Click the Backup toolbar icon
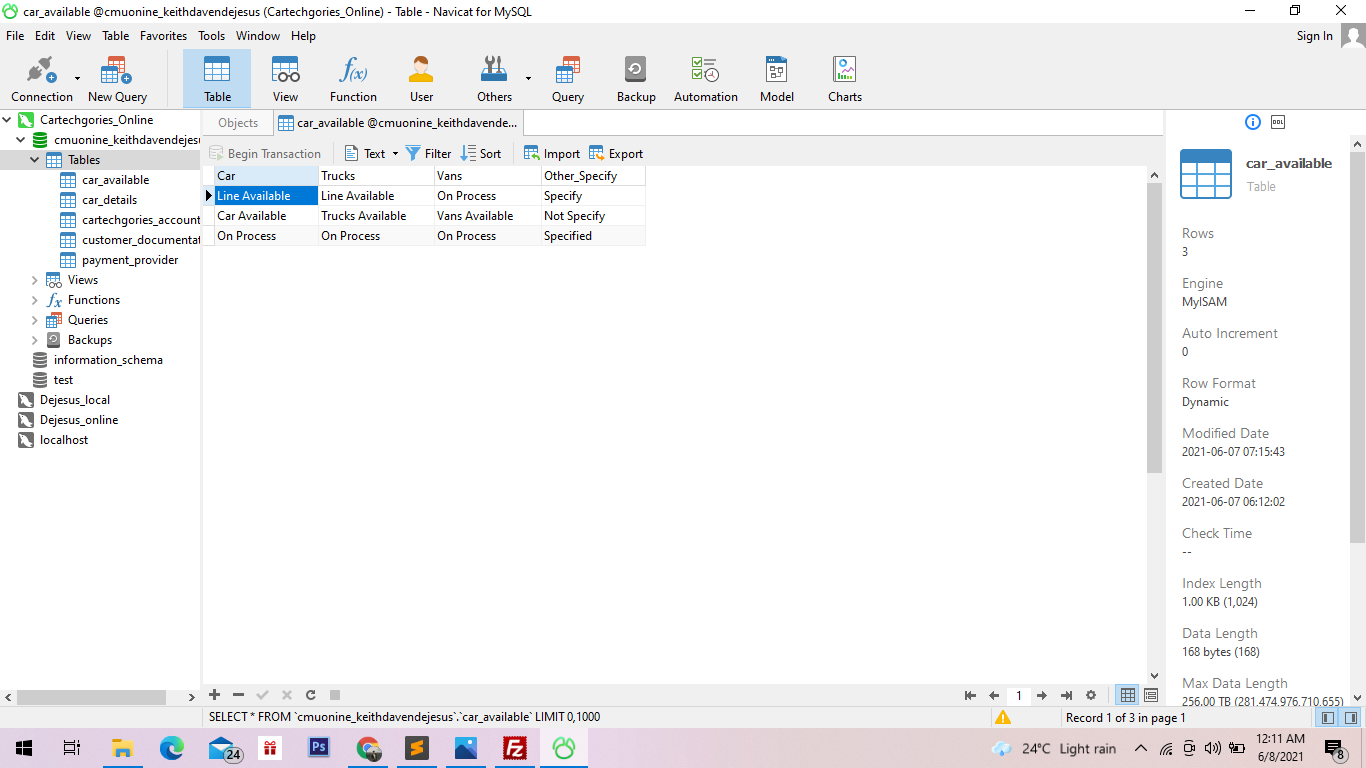Screen dimensions: 1366x768 click(x=635, y=79)
